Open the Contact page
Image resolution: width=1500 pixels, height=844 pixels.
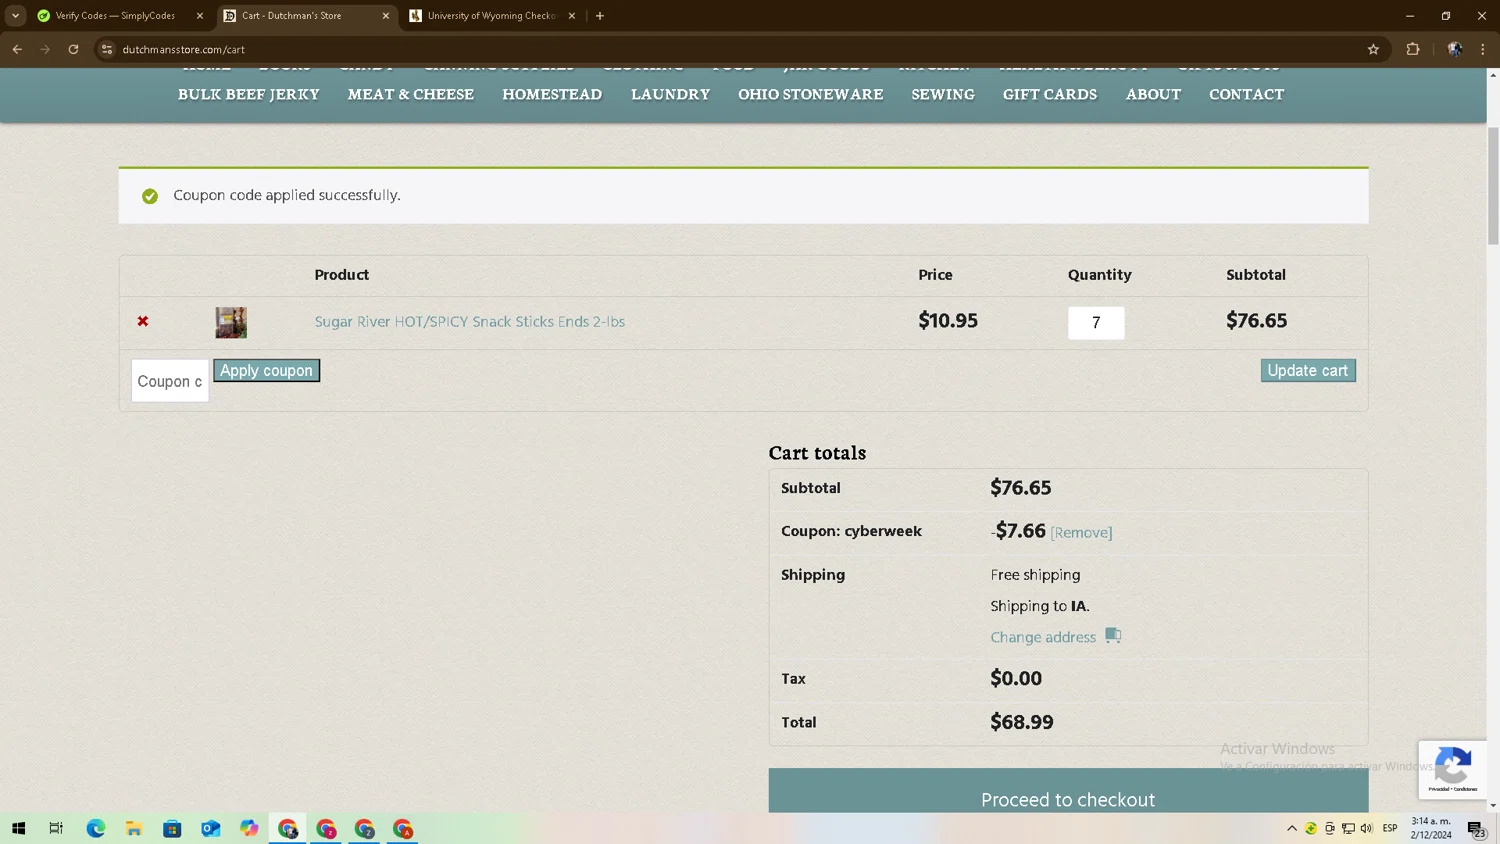(1246, 94)
